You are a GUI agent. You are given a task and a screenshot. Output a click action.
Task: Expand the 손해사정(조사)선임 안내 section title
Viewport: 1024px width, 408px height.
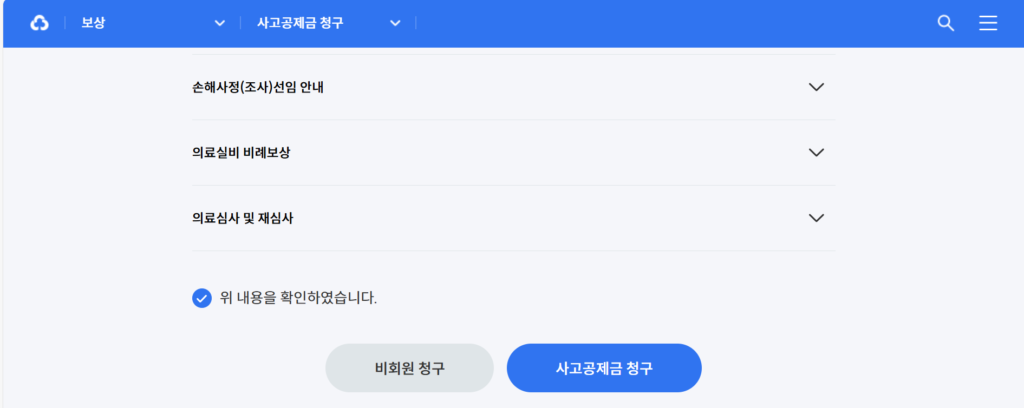click(x=258, y=87)
